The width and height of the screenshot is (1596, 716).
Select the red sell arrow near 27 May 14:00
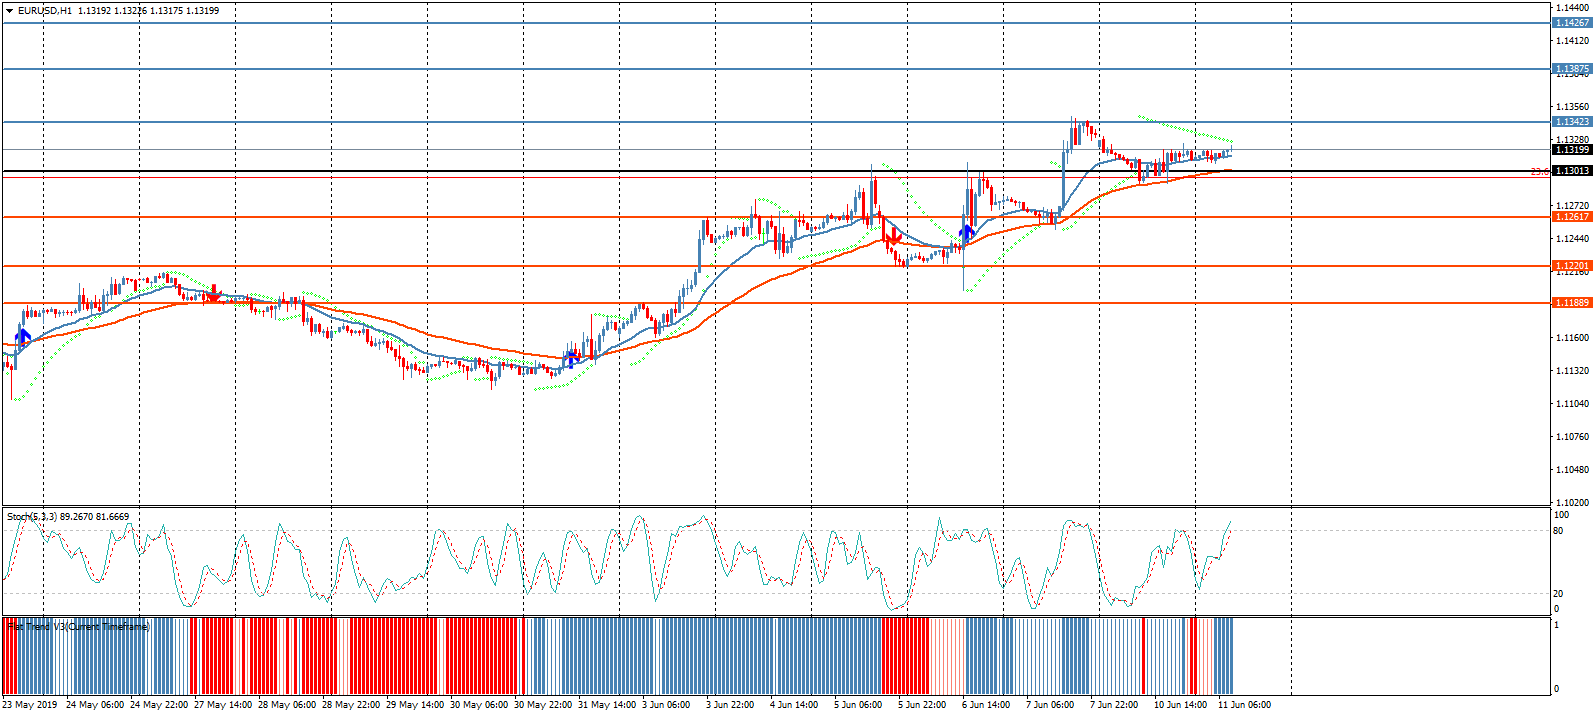[212, 294]
